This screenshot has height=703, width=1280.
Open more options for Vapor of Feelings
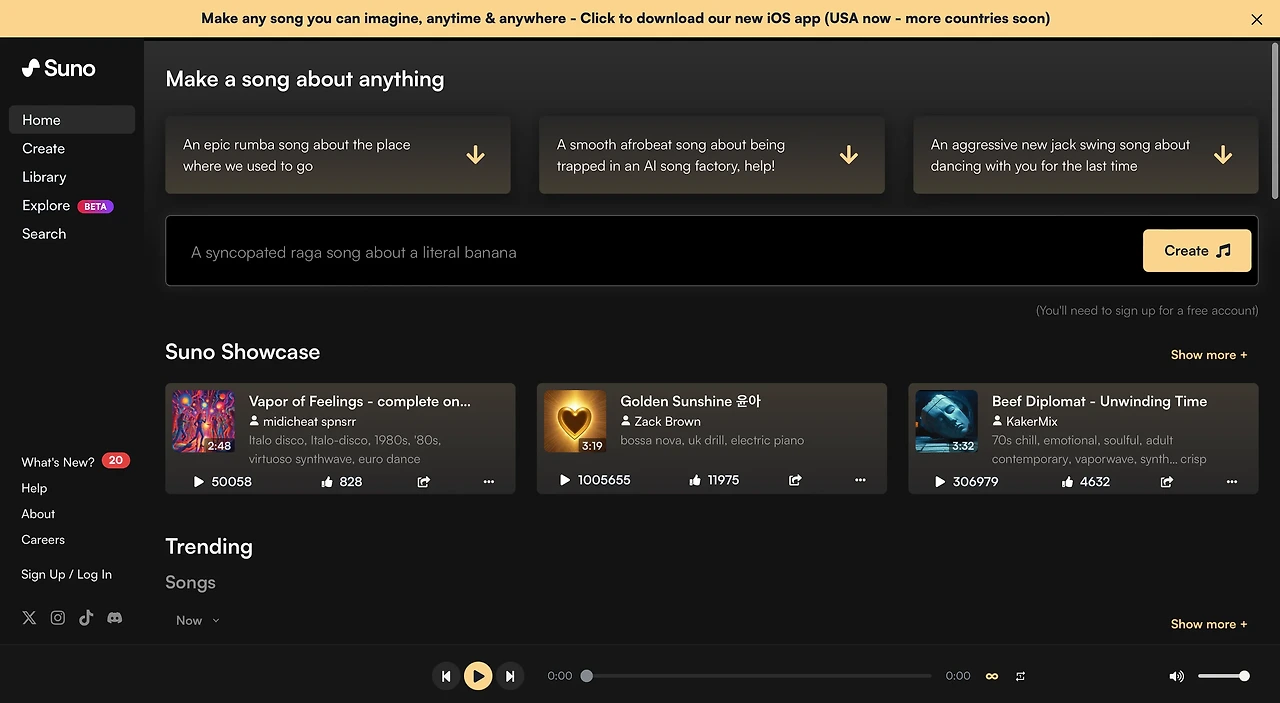pyautogui.click(x=489, y=481)
